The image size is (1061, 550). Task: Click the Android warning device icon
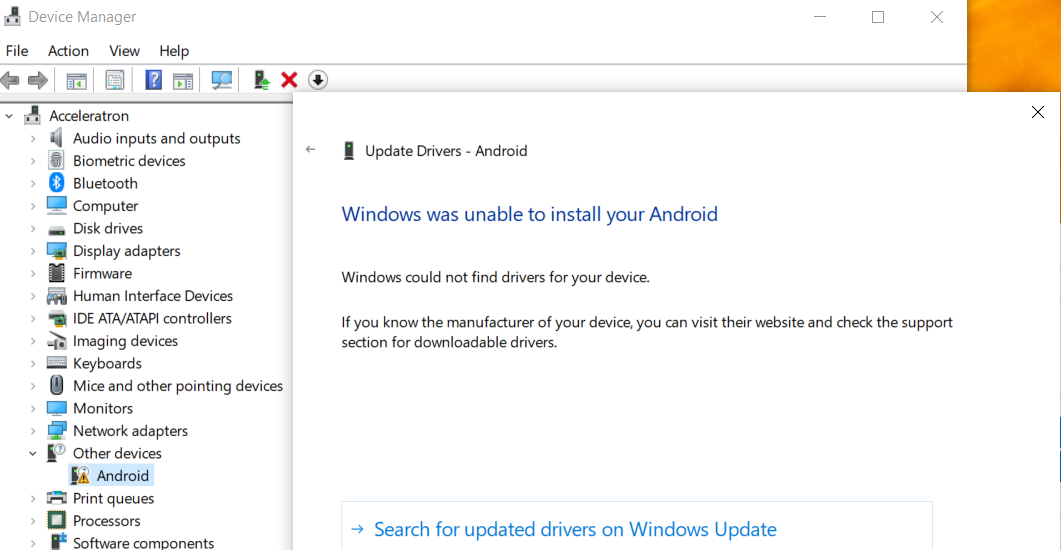tap(81, 476)
